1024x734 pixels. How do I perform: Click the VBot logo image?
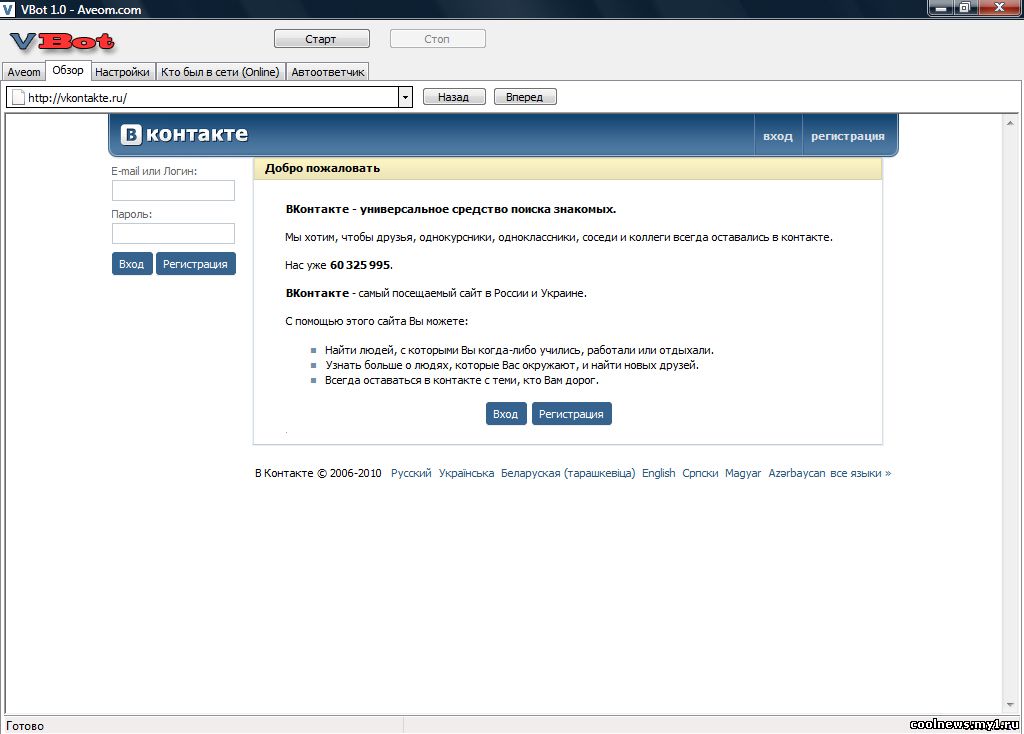pyautogui.click(x=63, y=42)
